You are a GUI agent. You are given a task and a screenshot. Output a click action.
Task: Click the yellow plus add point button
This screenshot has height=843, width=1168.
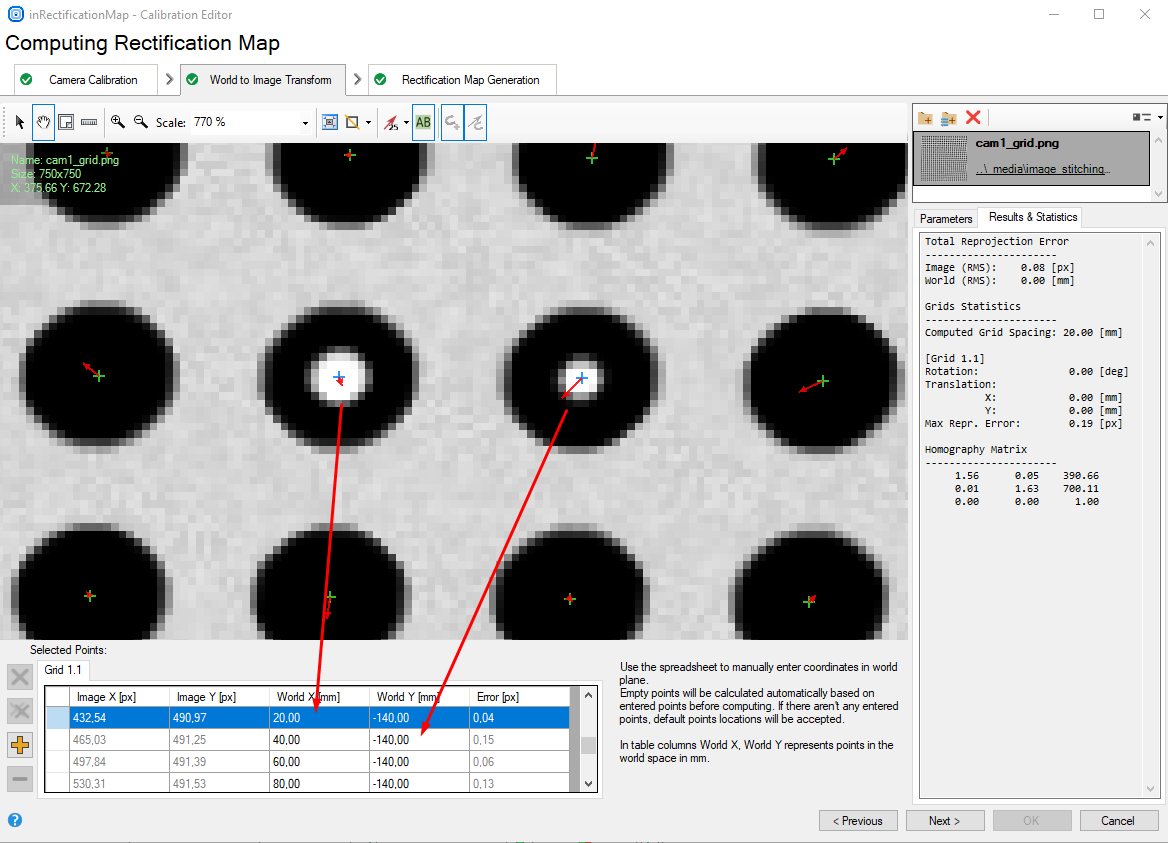coord(20,744)
